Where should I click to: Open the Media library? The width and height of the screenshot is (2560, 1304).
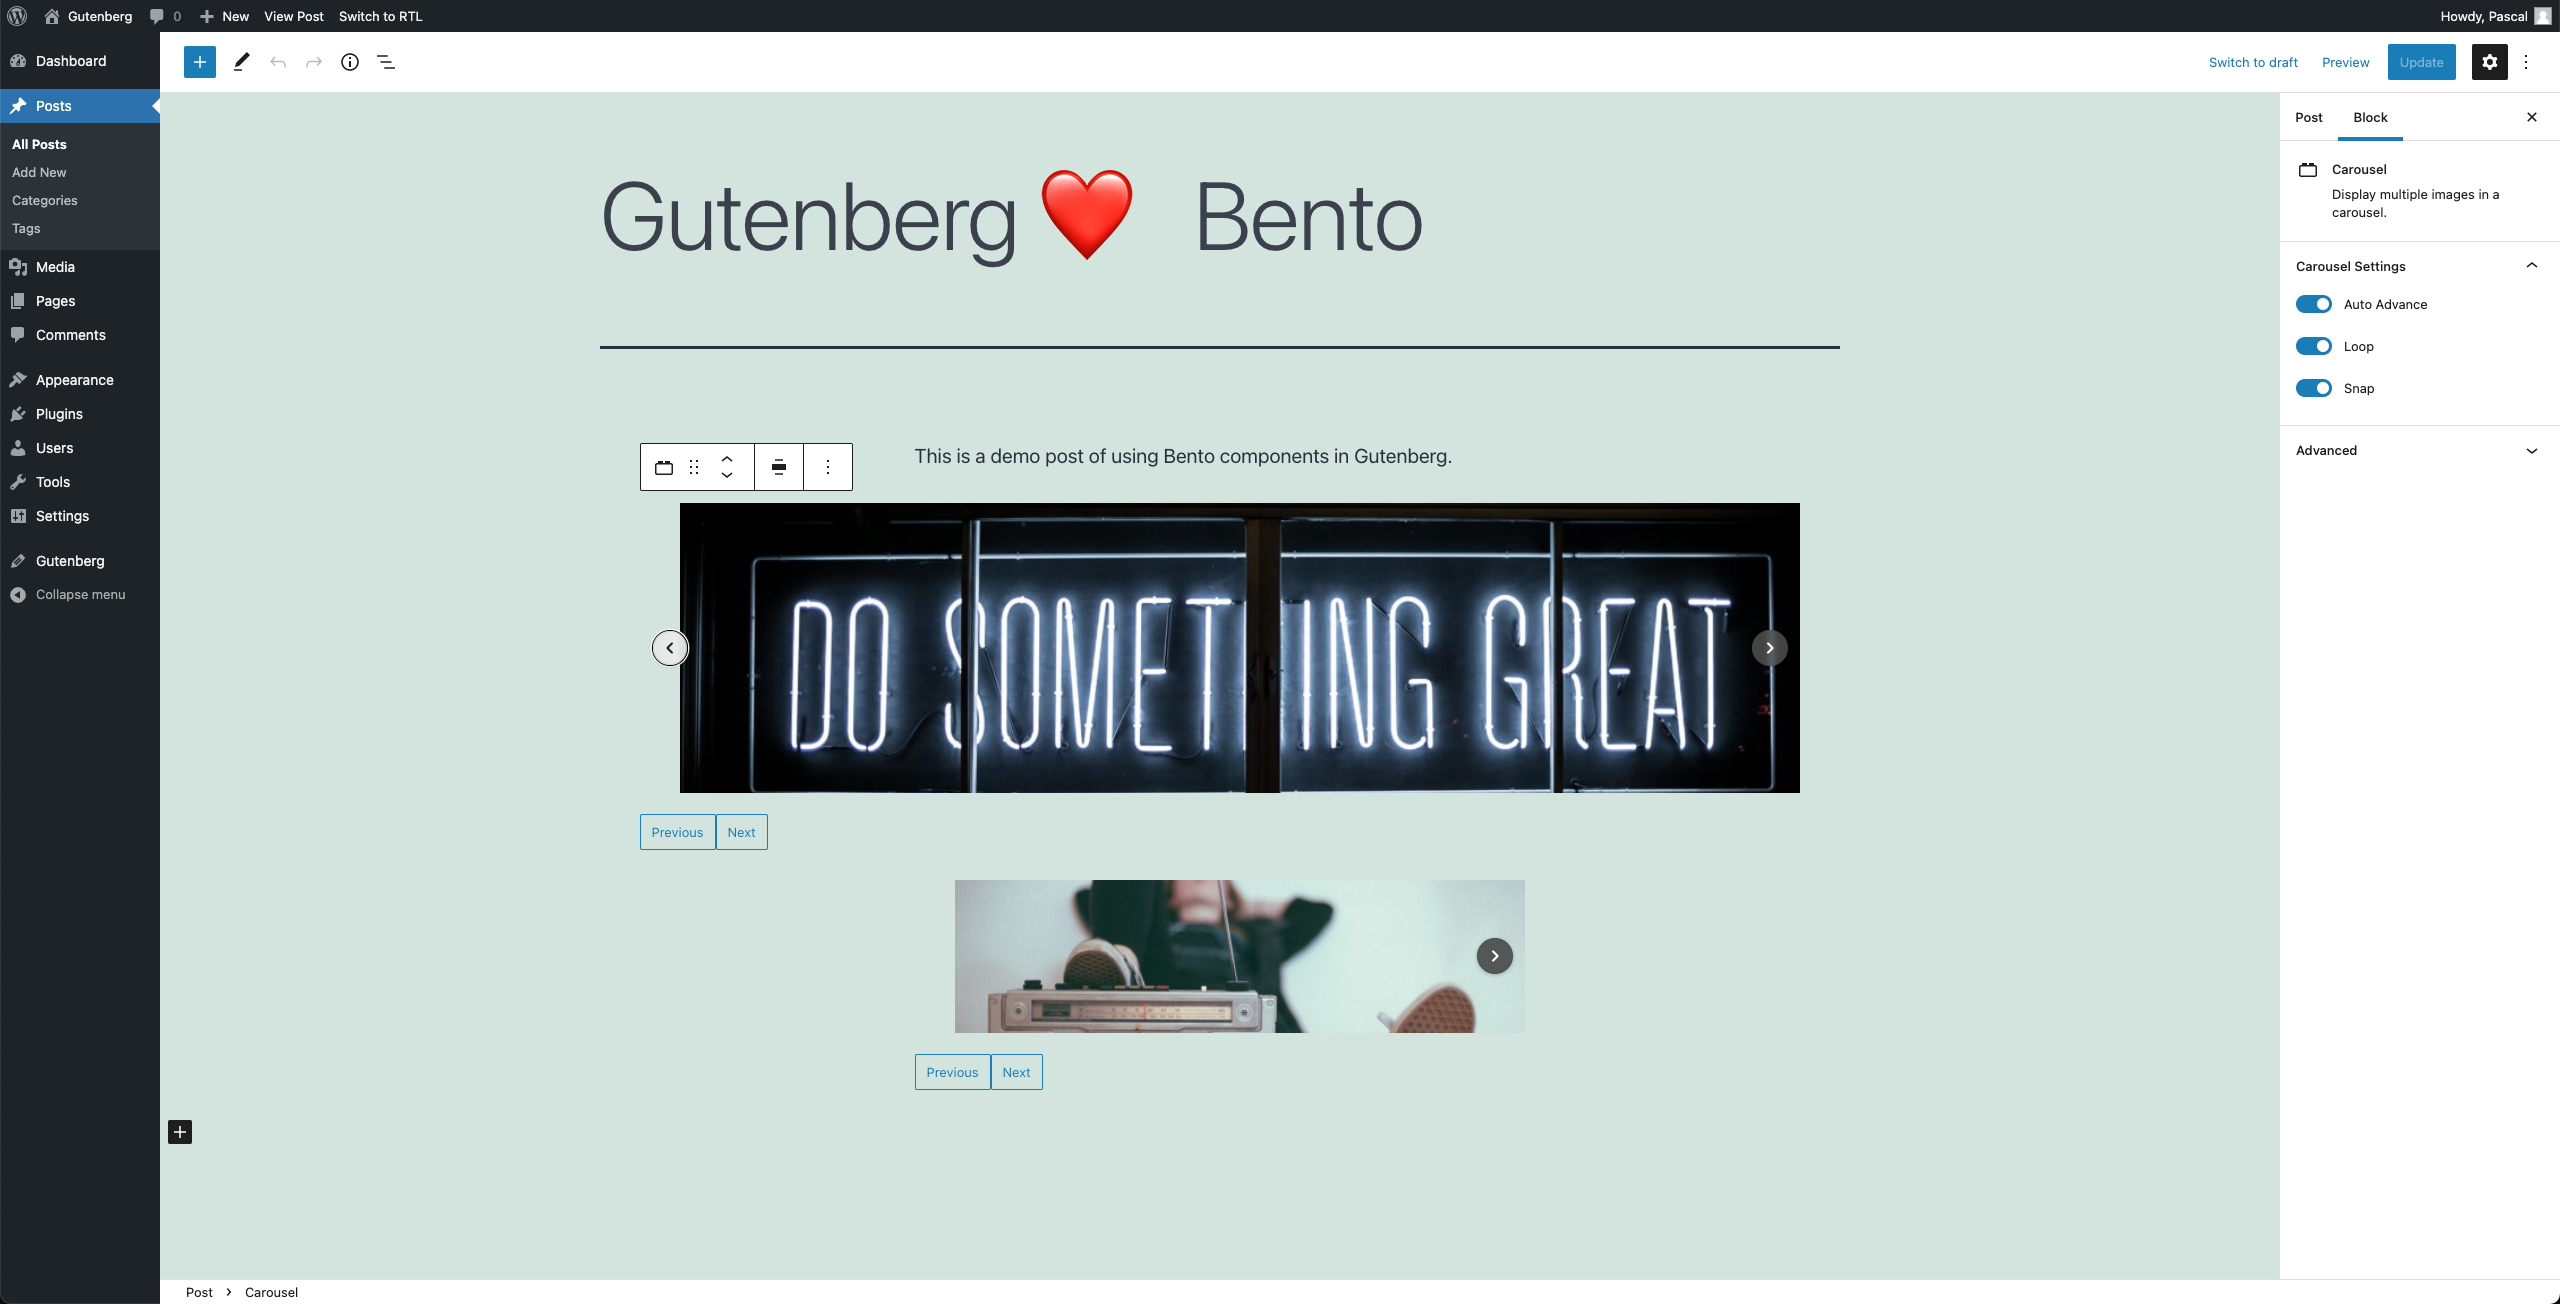(x=80, y=267)
